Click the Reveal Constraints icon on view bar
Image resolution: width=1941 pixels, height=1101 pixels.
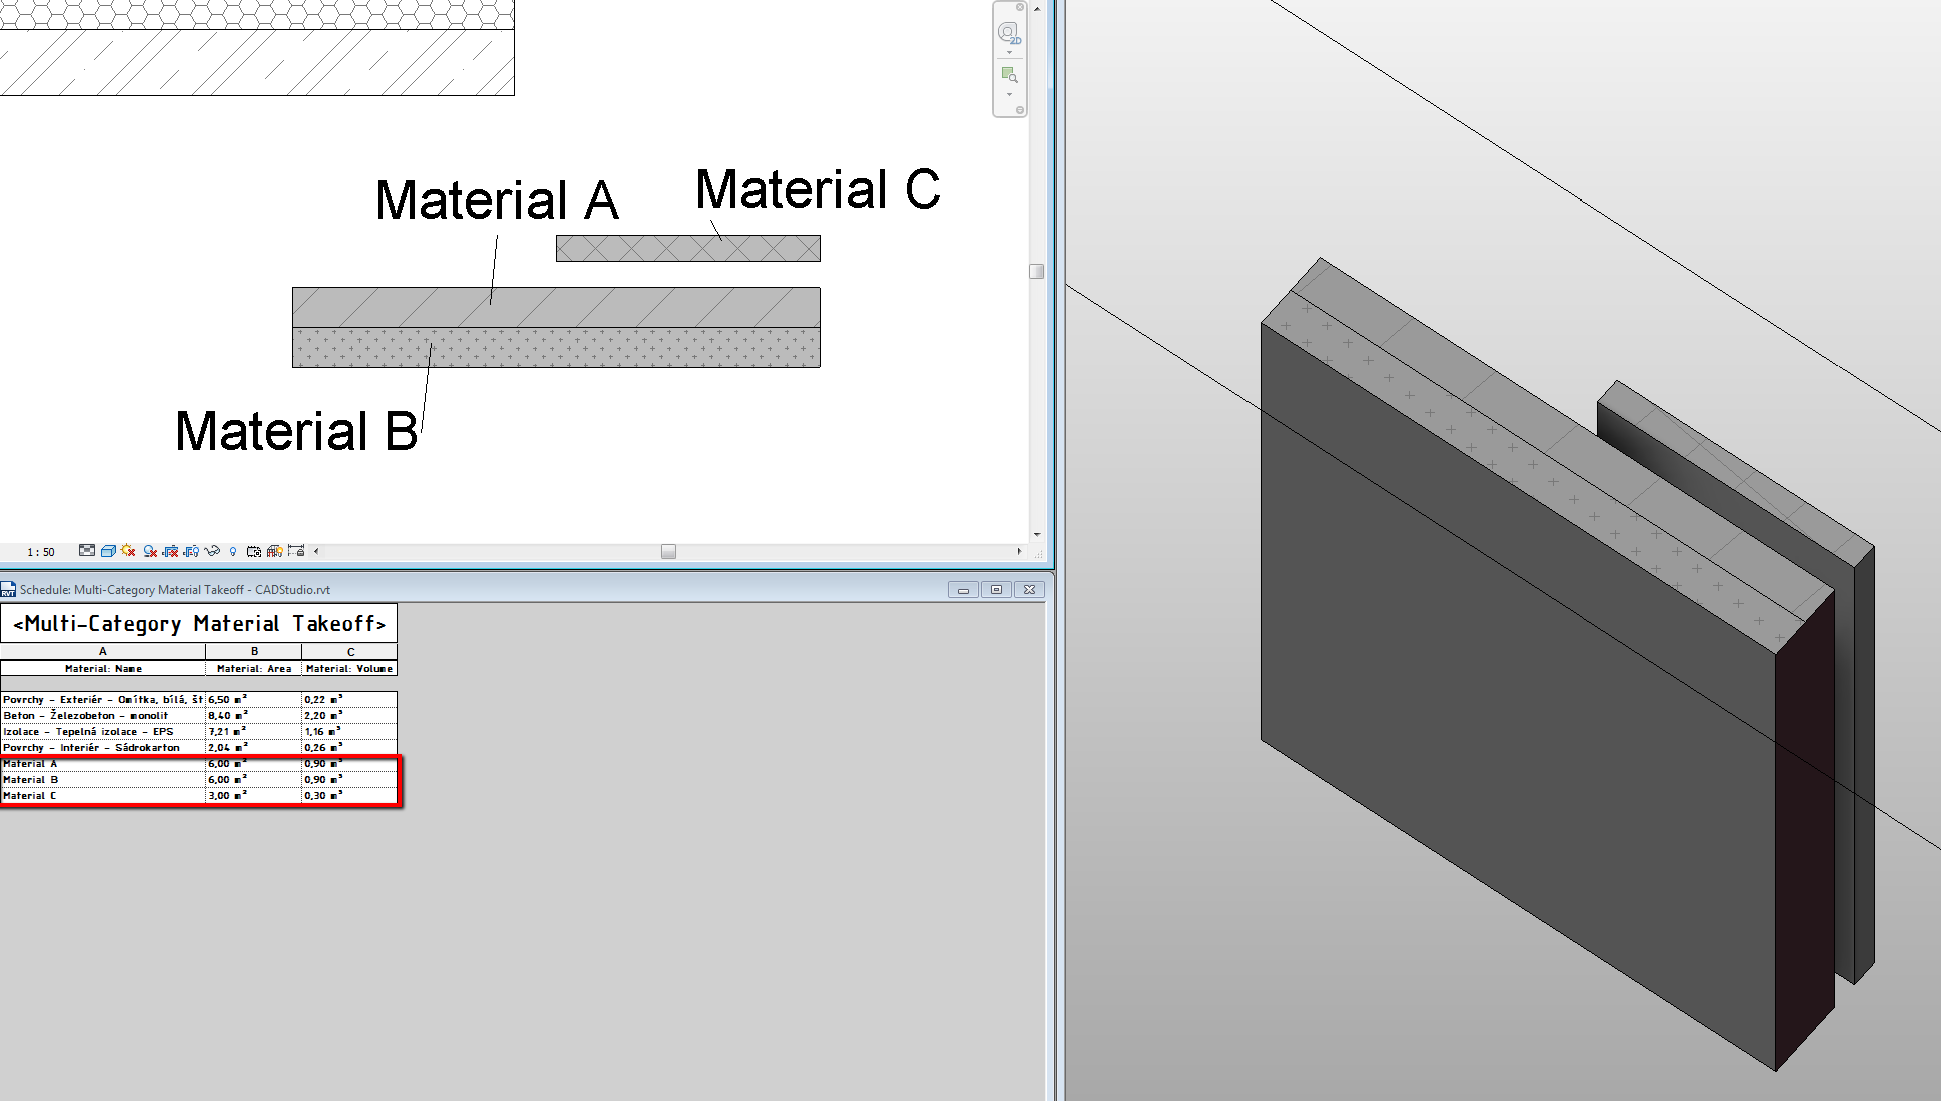tap(296, 550)
